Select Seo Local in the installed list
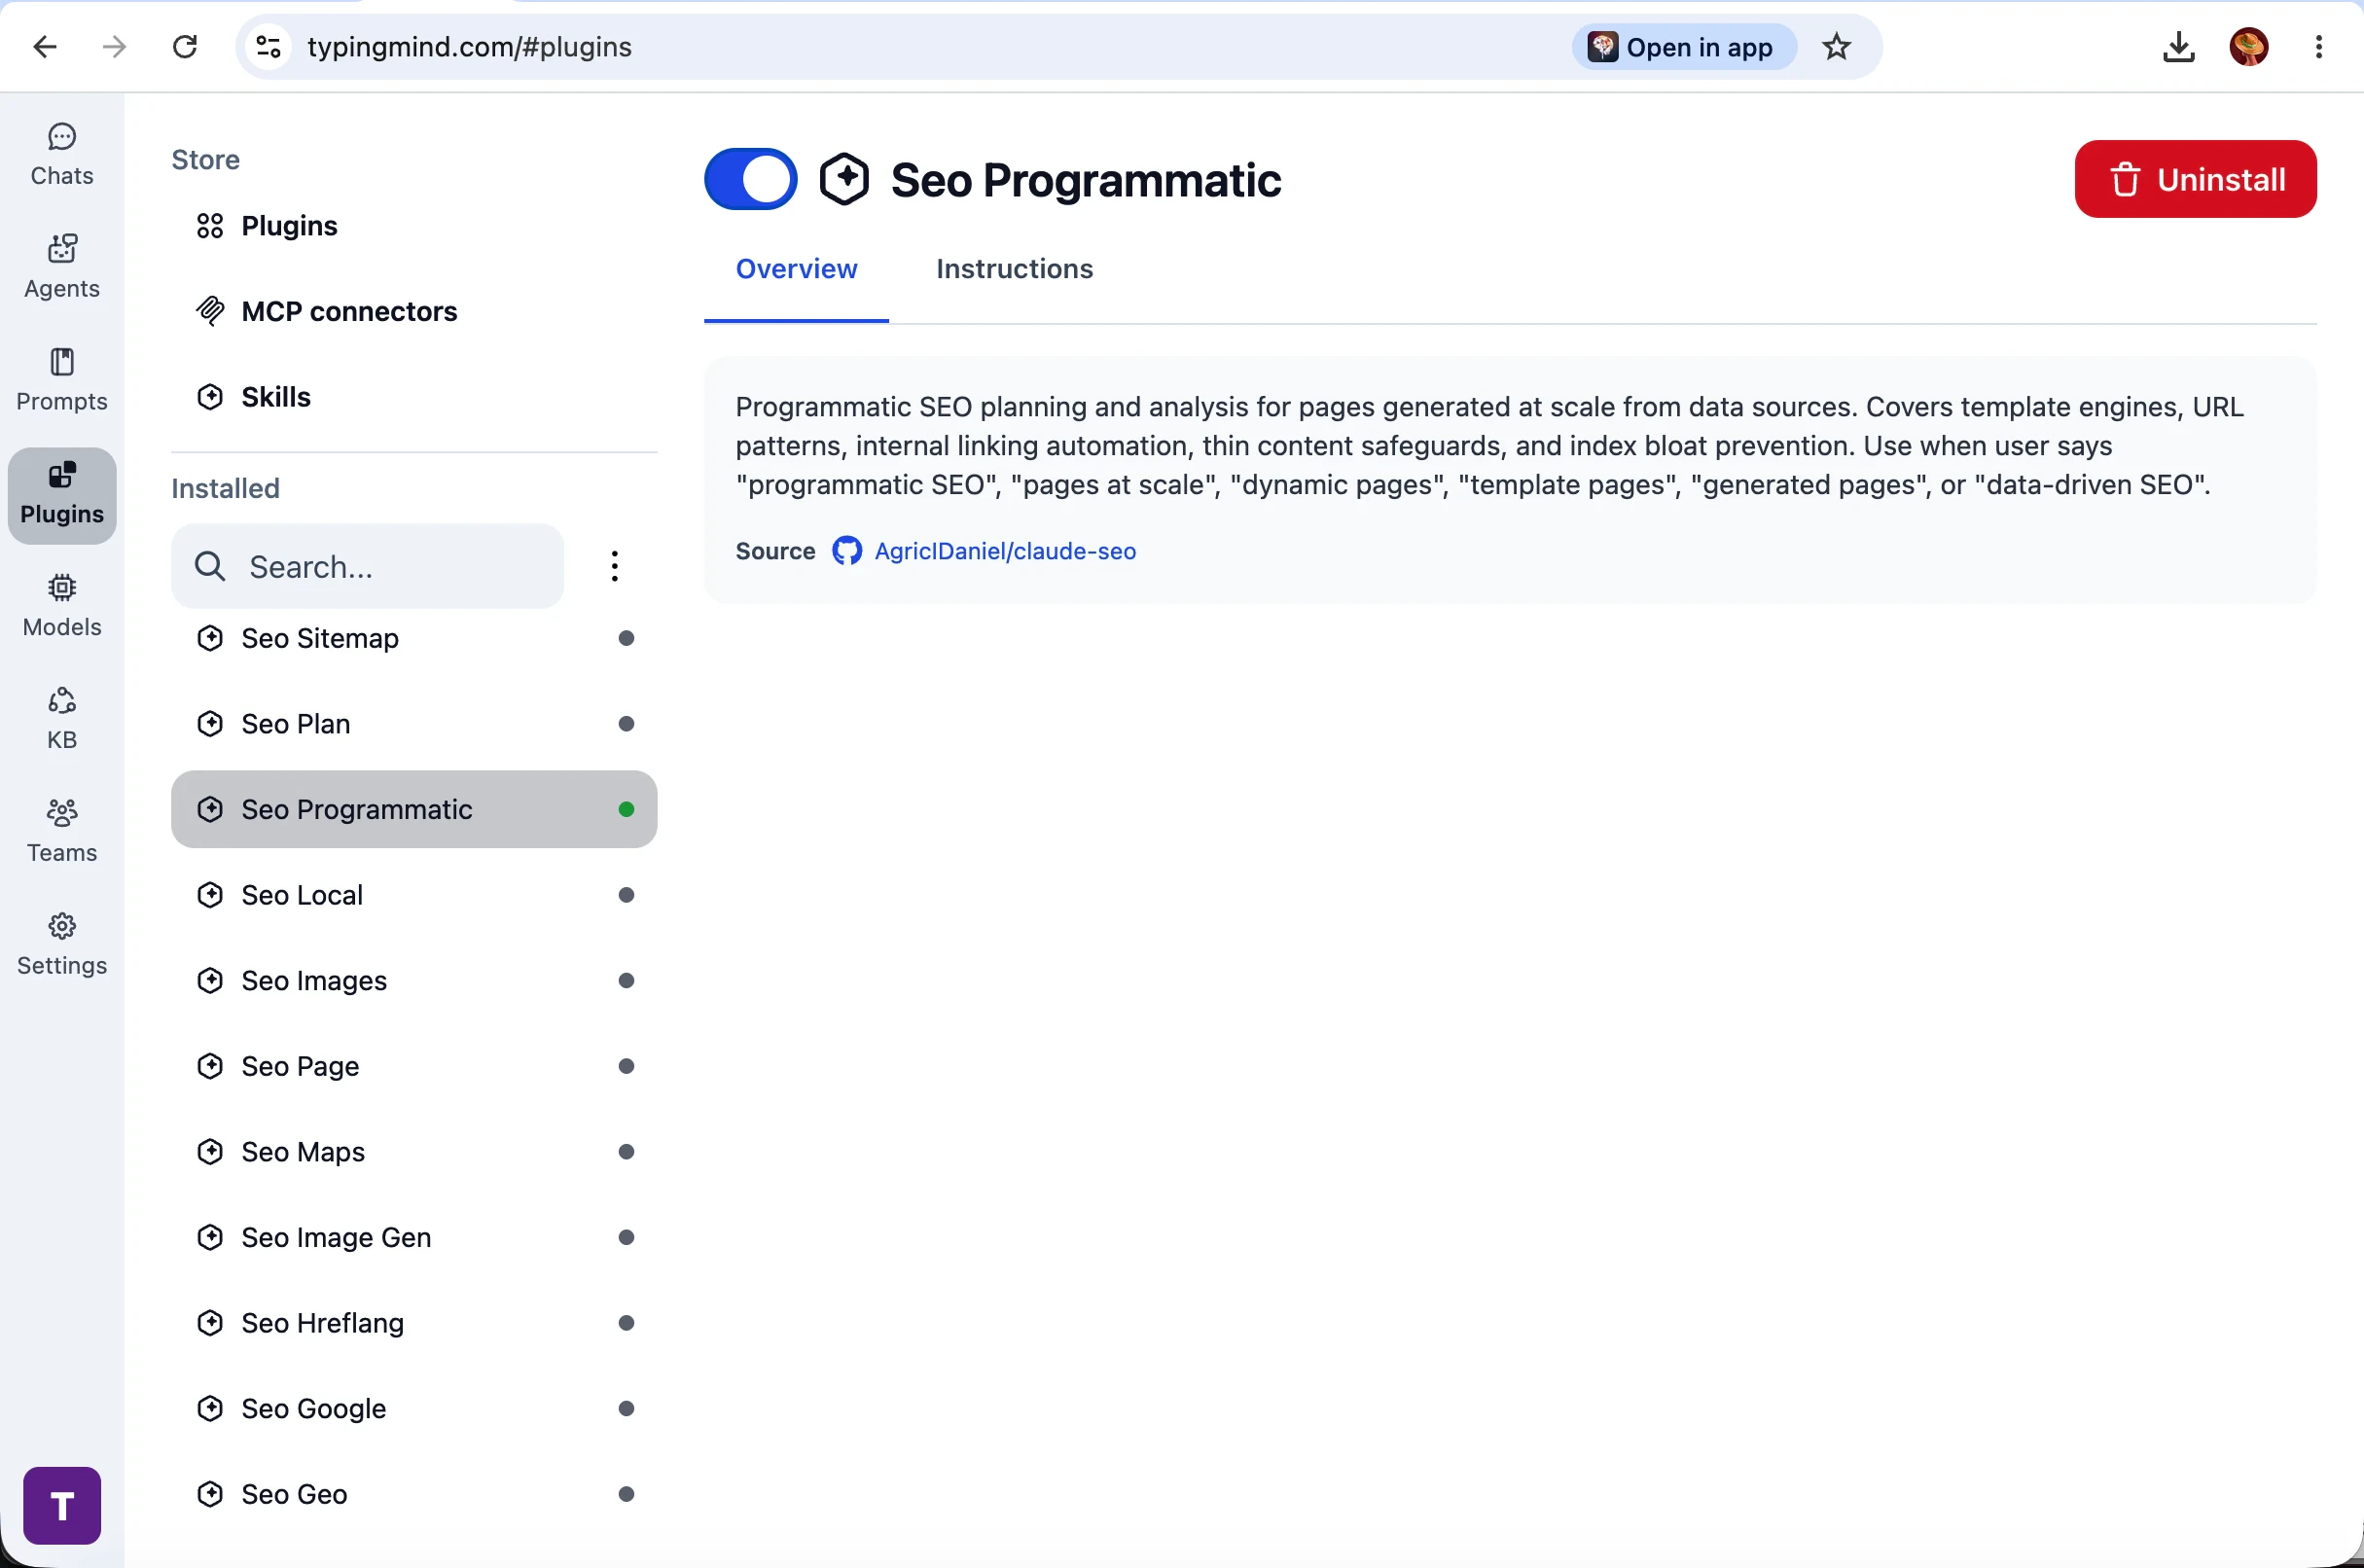This screenshot has height=1568, width=2364. [414, 895]
